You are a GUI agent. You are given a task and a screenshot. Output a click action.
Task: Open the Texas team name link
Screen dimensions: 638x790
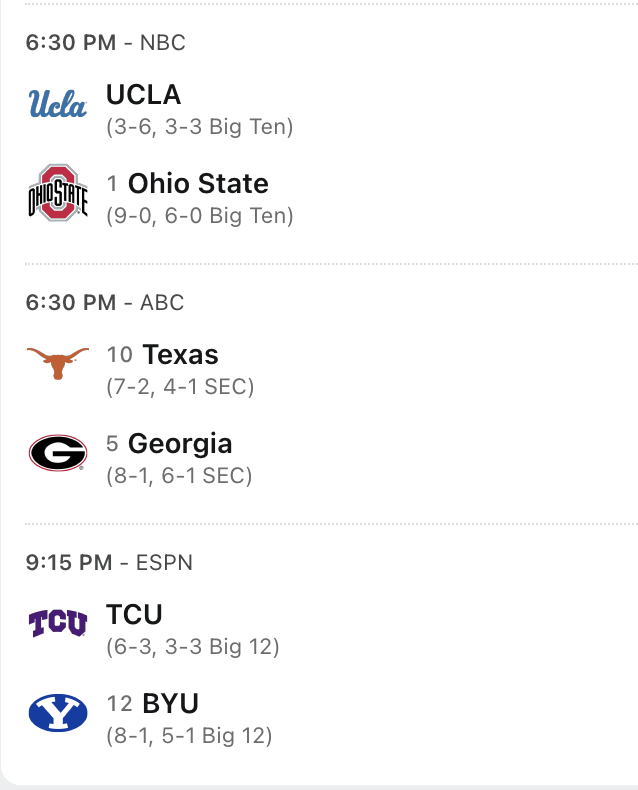(x=180, y=355)
